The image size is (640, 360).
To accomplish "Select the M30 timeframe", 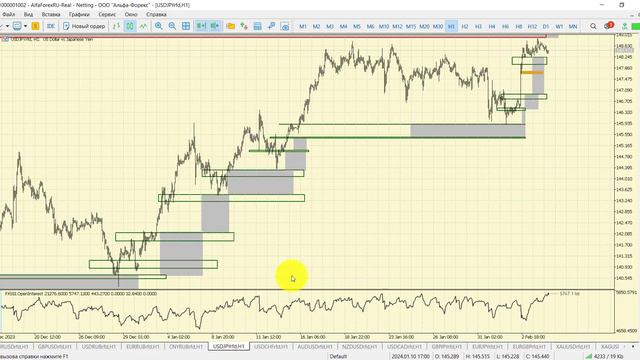I will (x=438, y=26).
